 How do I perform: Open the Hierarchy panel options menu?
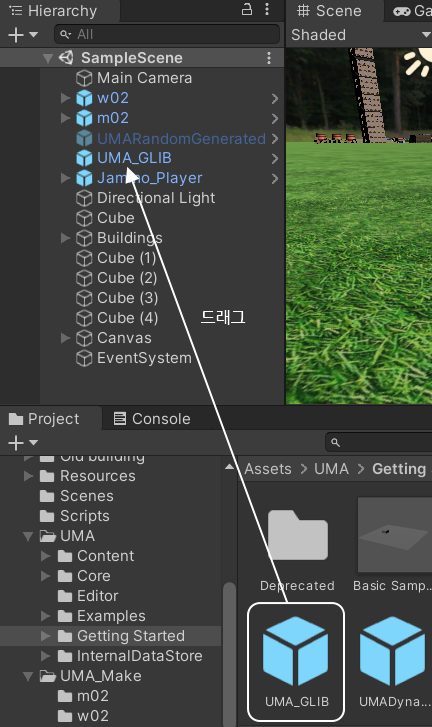point(267,9)
